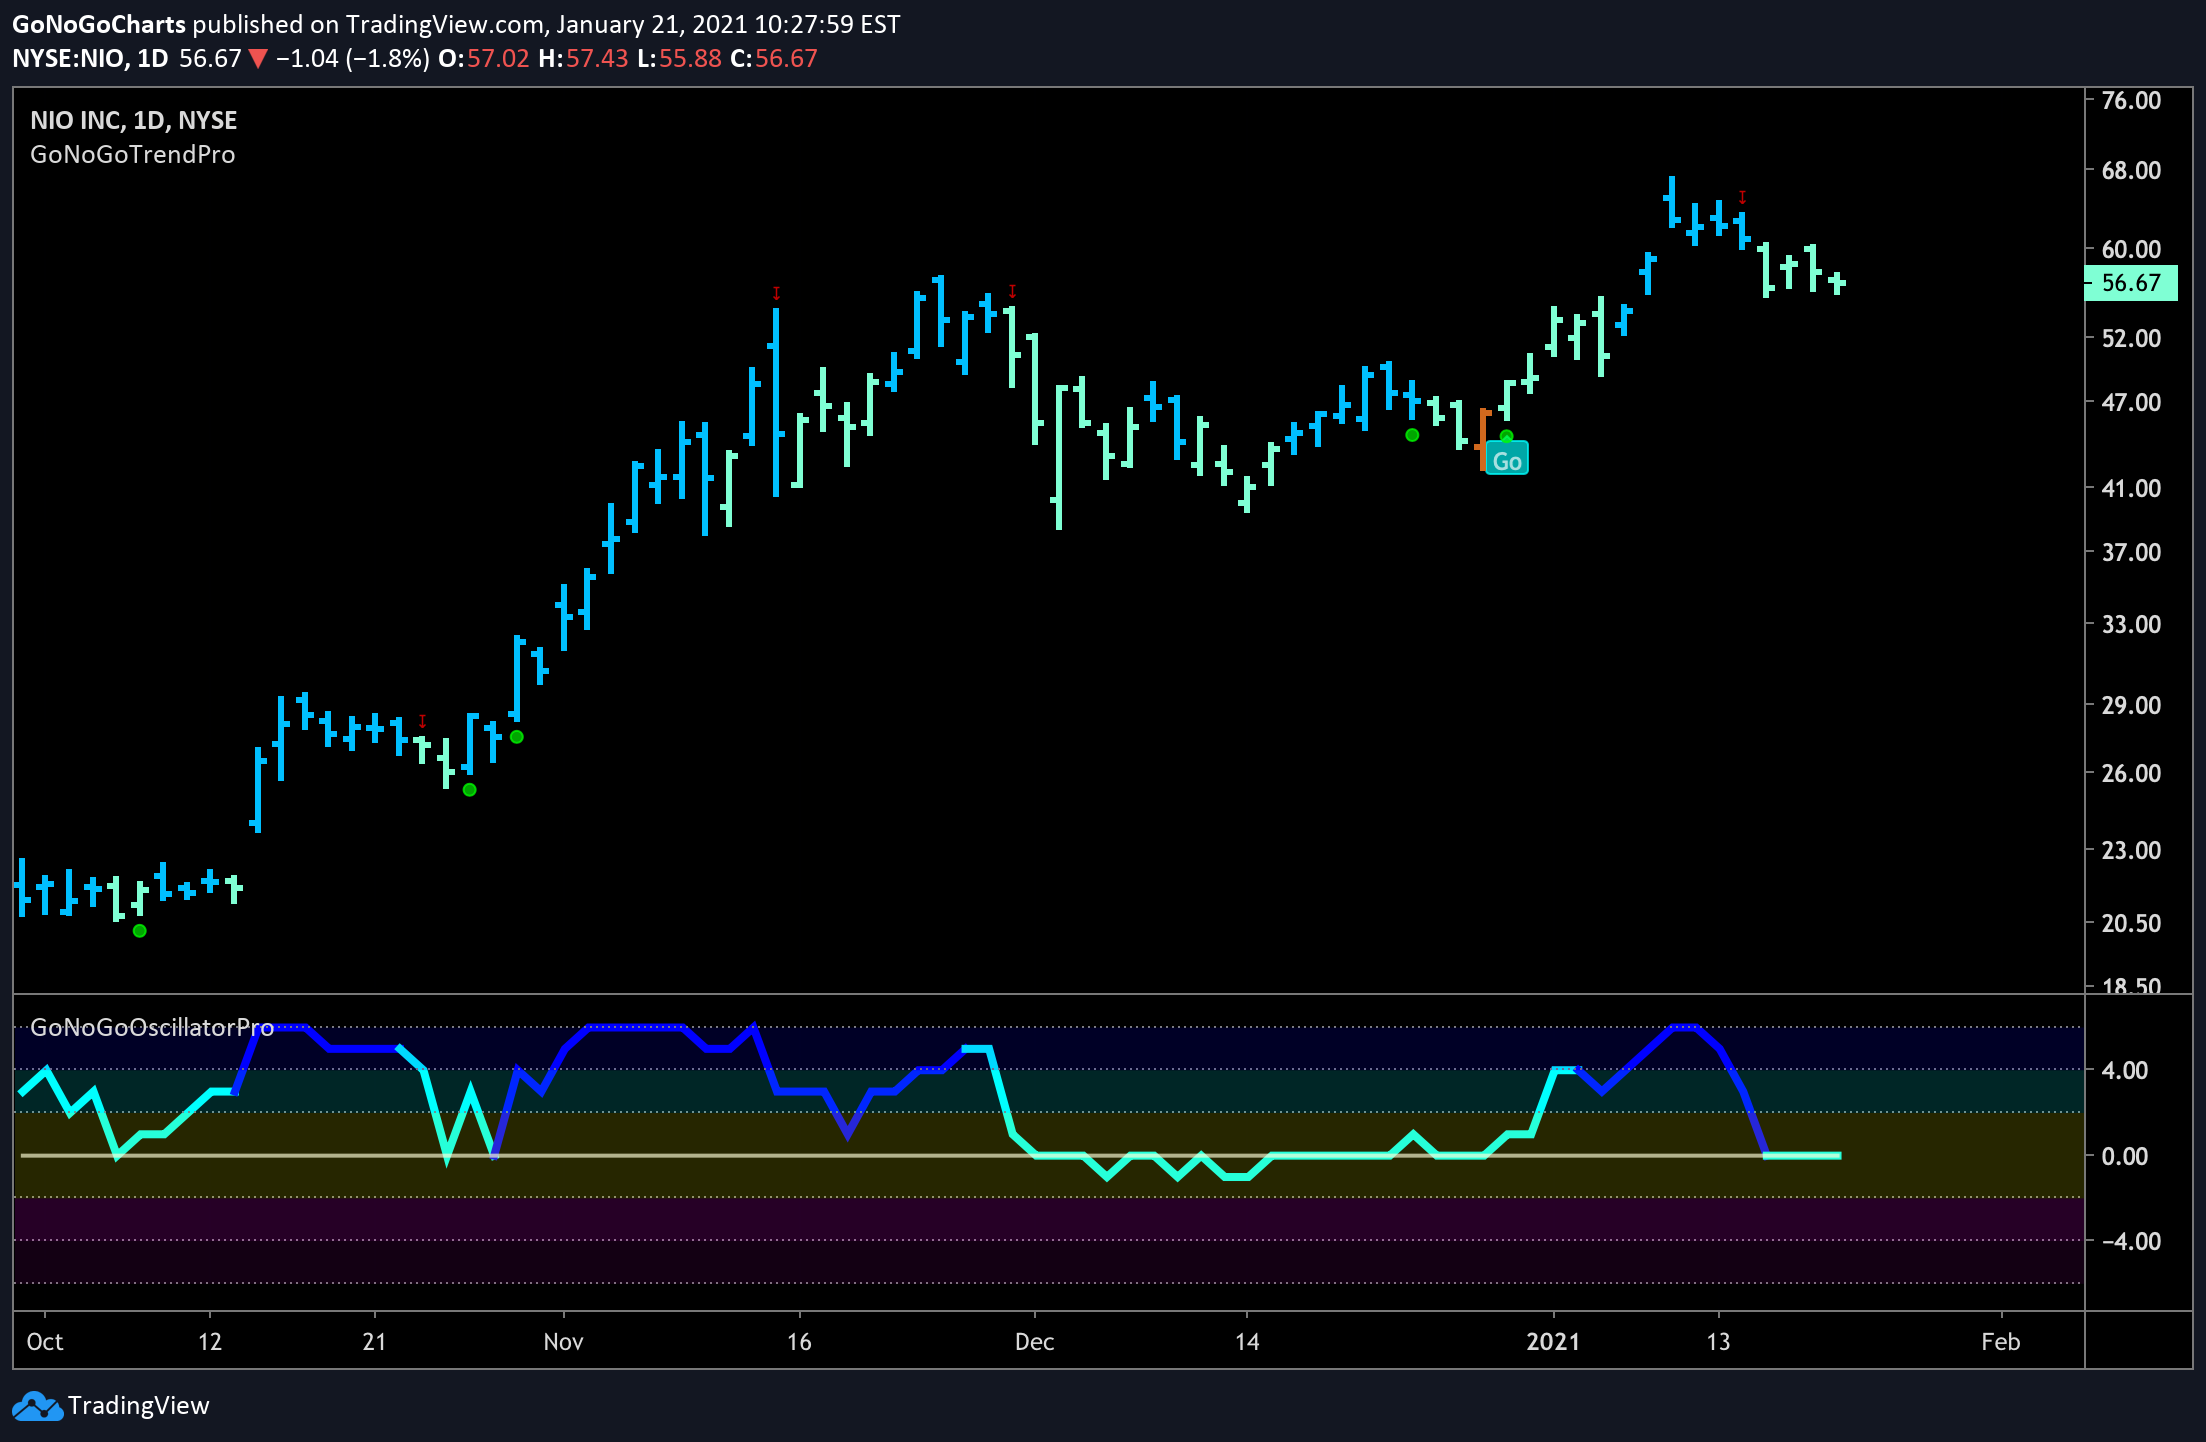
Task: Click the TradingView cloud logo icon
Action: [x=37, y=1406]
